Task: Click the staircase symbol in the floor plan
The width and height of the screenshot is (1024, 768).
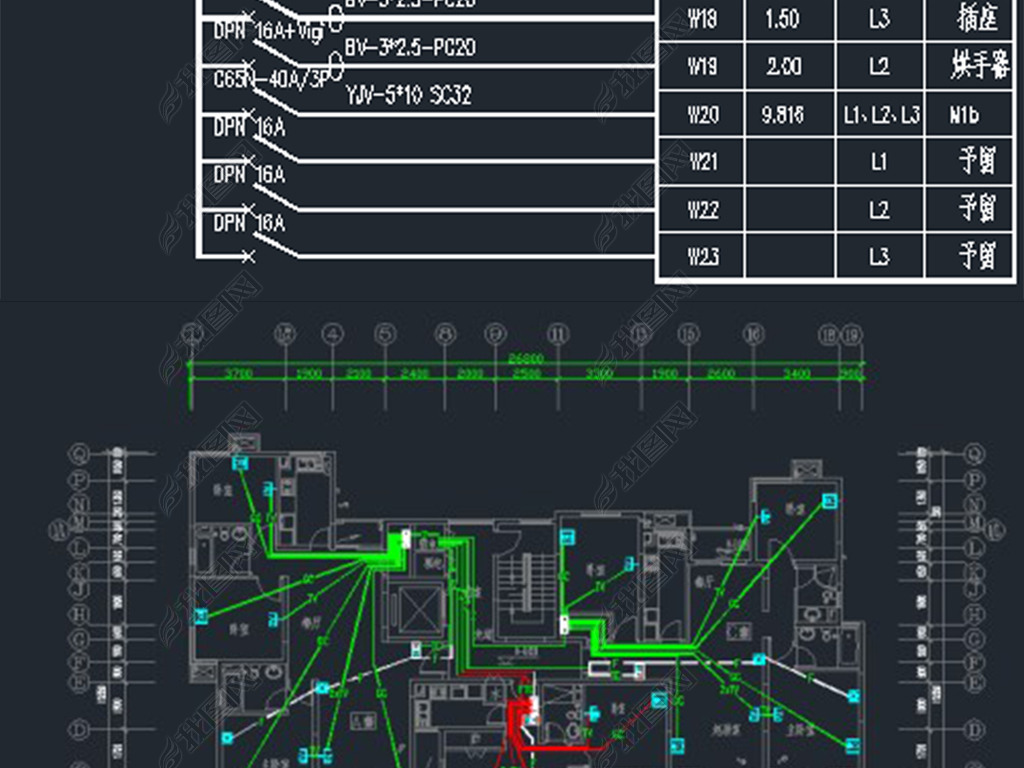Action: click(524, 590)
